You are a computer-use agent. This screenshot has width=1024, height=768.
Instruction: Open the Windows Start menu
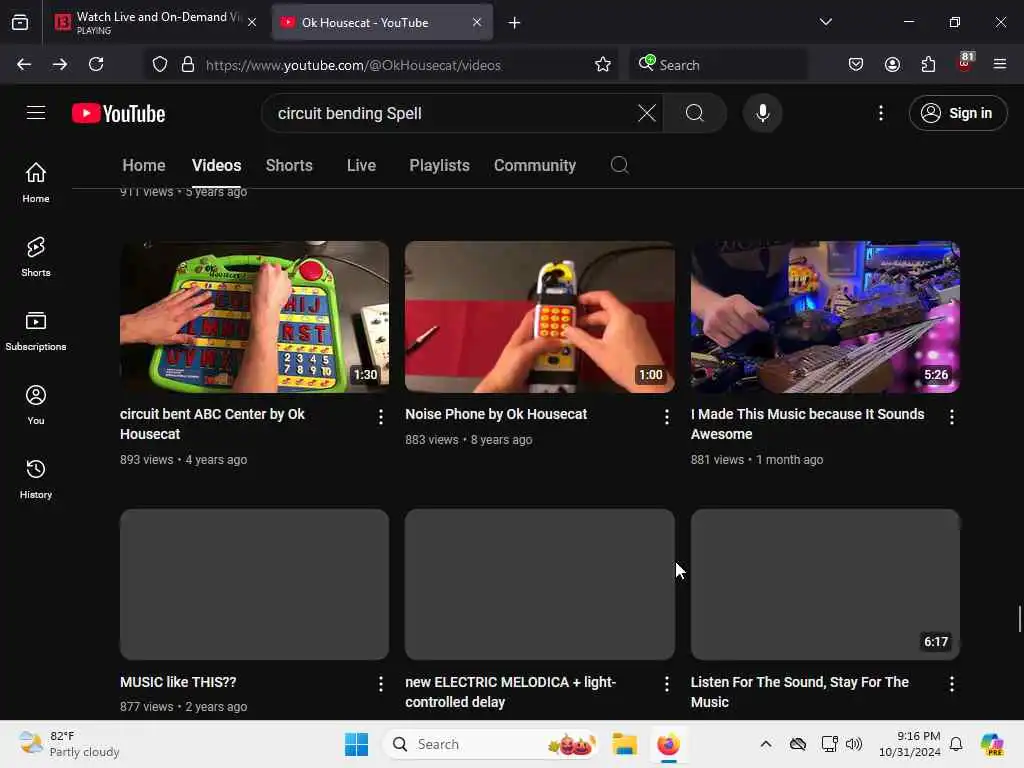(x=356, y=744)
